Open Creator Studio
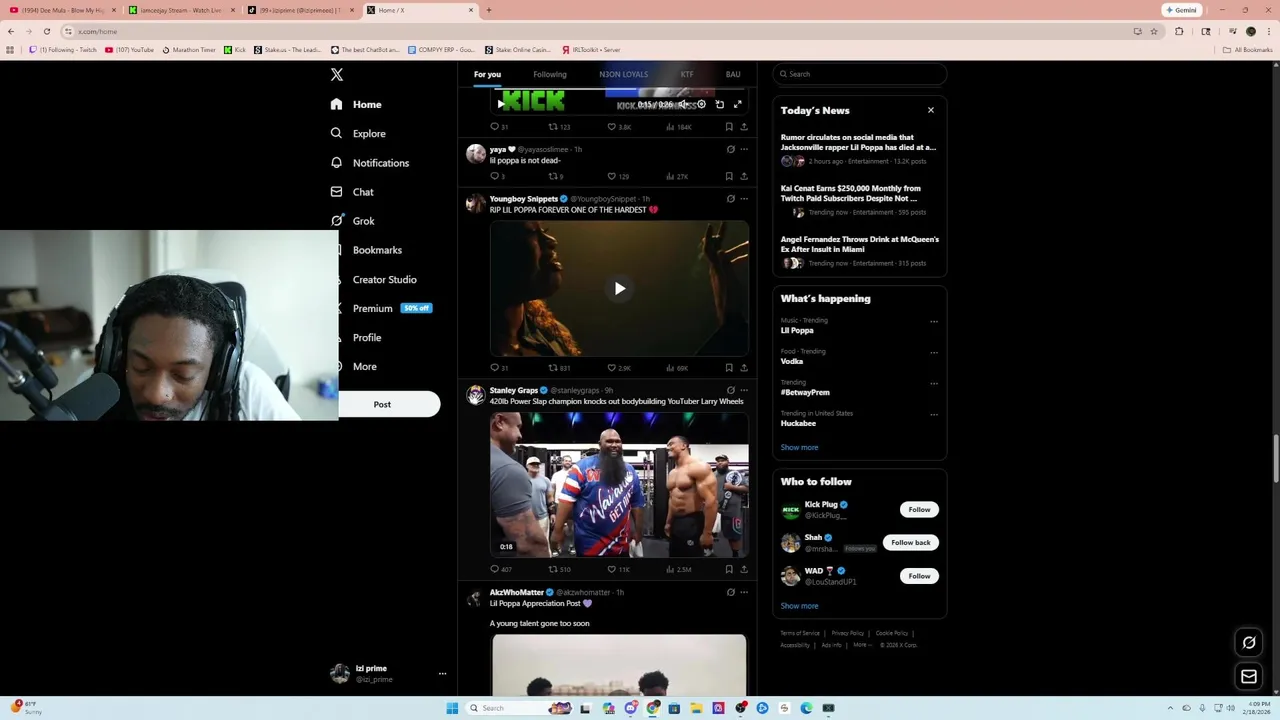This screenshot has width=1280, height=720. 384,279
